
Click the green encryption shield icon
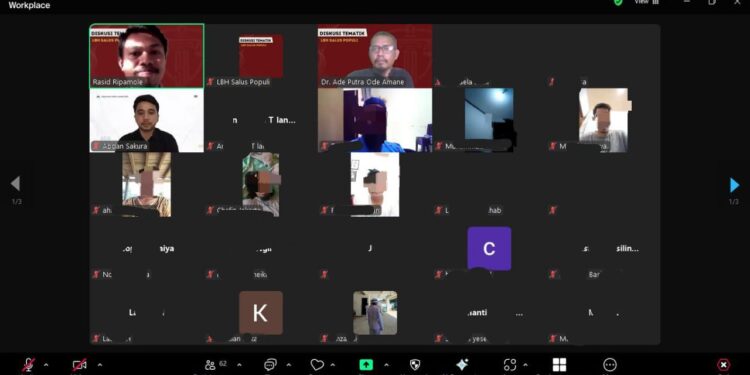[x=618, y=2]
